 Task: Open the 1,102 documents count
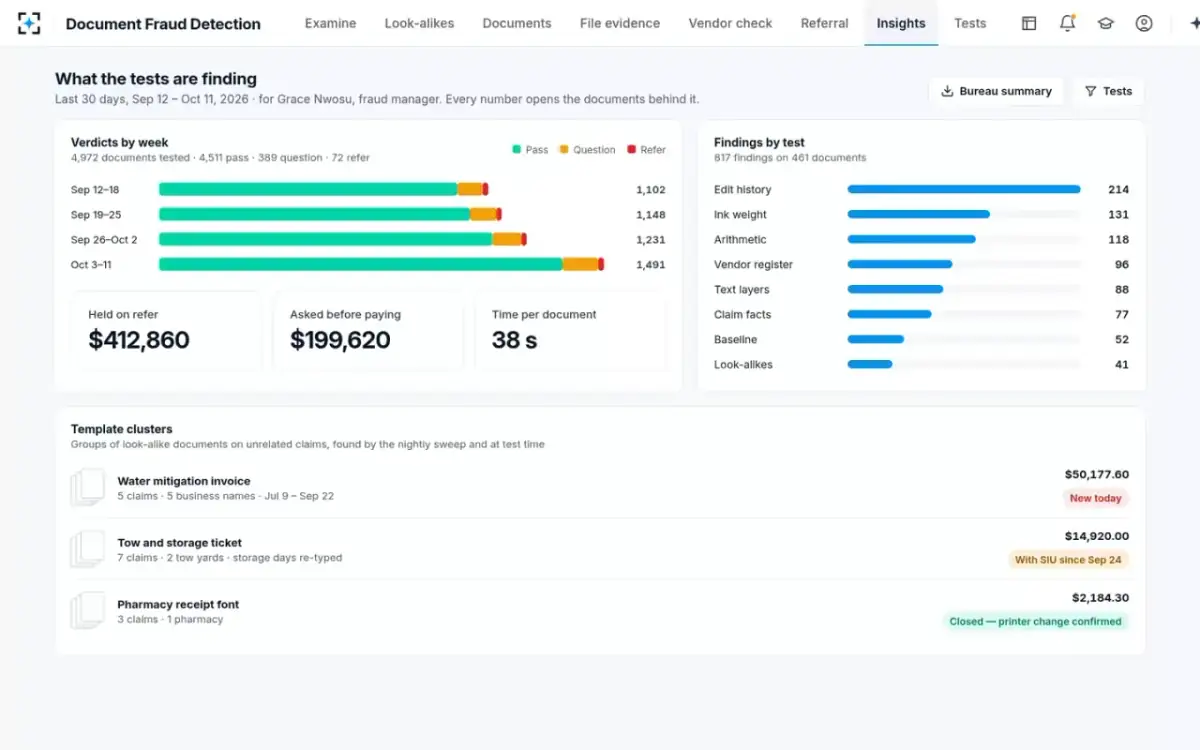(650, 190)
